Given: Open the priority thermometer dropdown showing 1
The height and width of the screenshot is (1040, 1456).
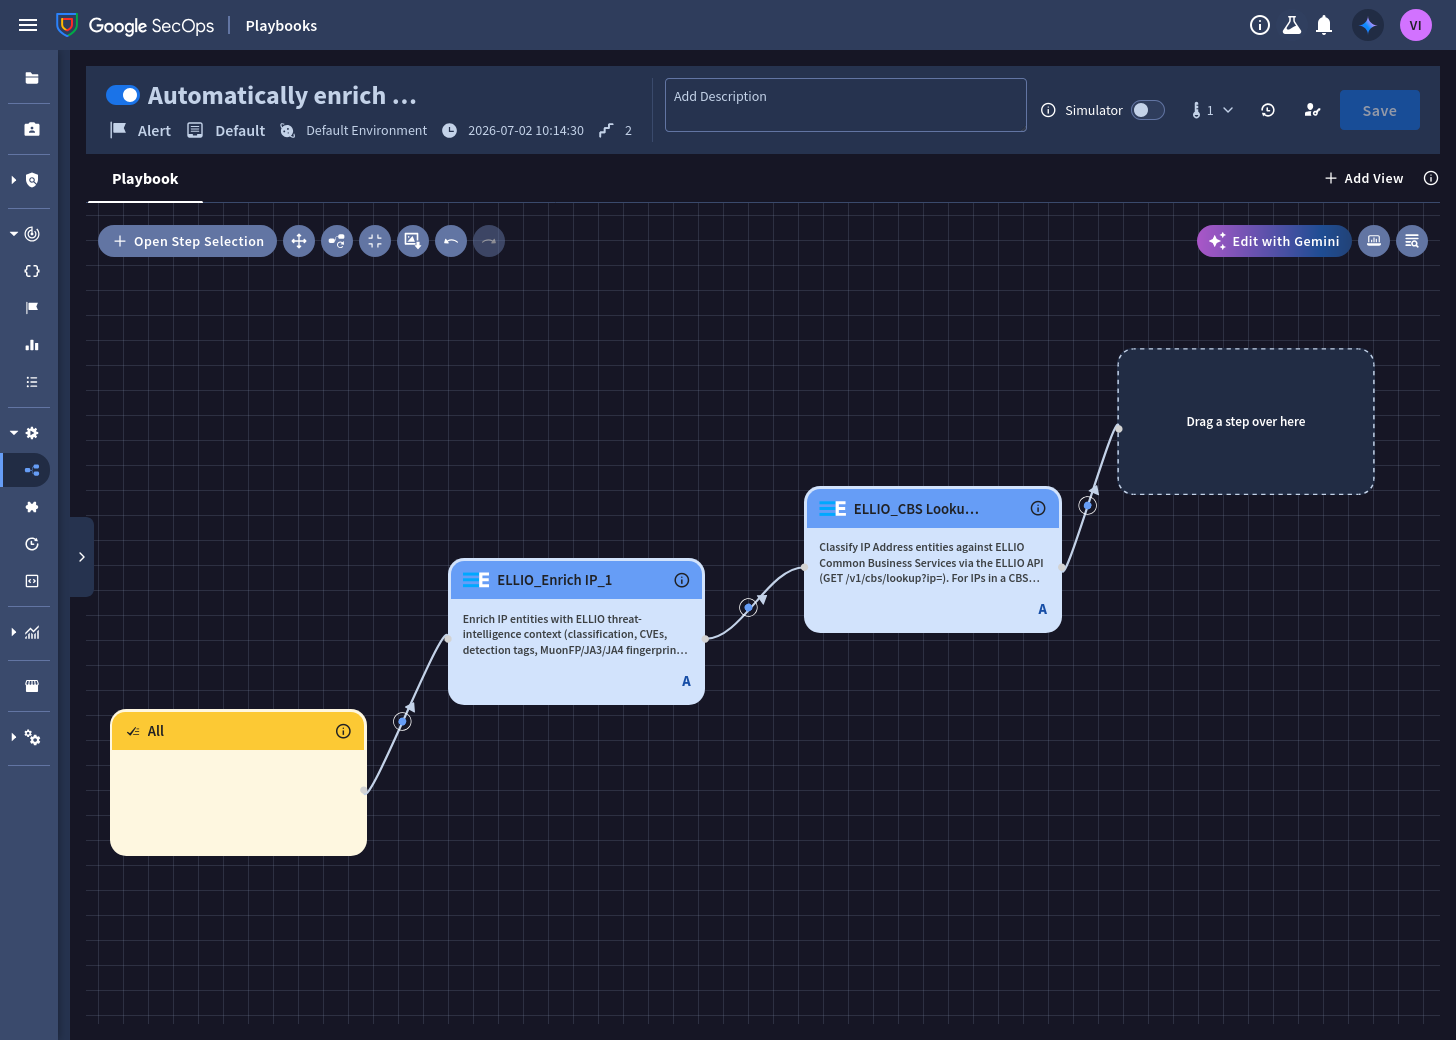Looking at the screenshot, I should point(1212,110).
